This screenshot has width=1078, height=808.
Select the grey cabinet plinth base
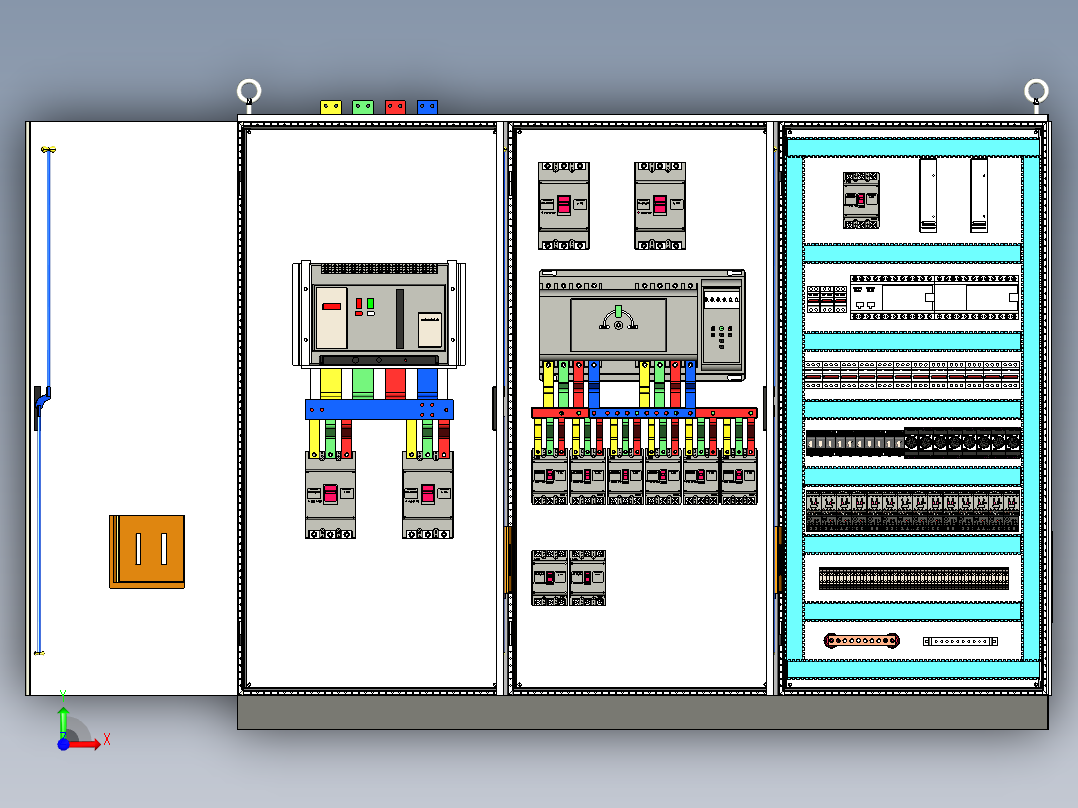[x=643, y=712]
